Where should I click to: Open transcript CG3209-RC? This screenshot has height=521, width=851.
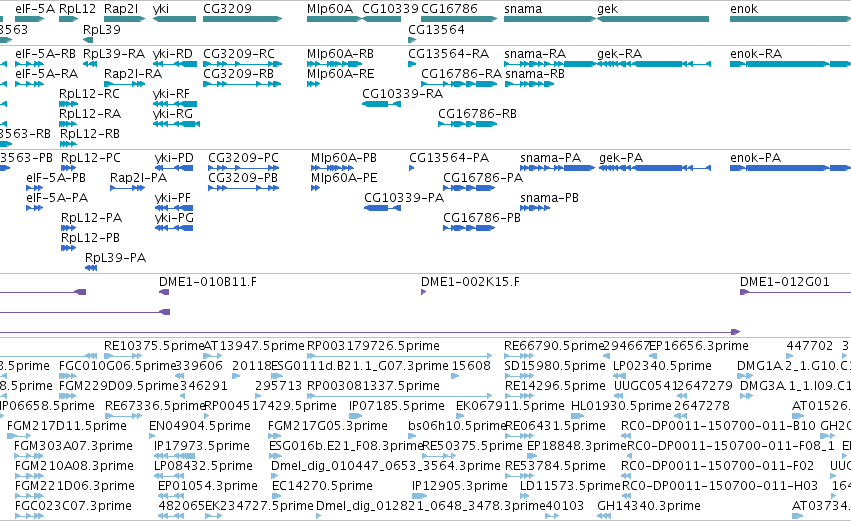point(239,54)
